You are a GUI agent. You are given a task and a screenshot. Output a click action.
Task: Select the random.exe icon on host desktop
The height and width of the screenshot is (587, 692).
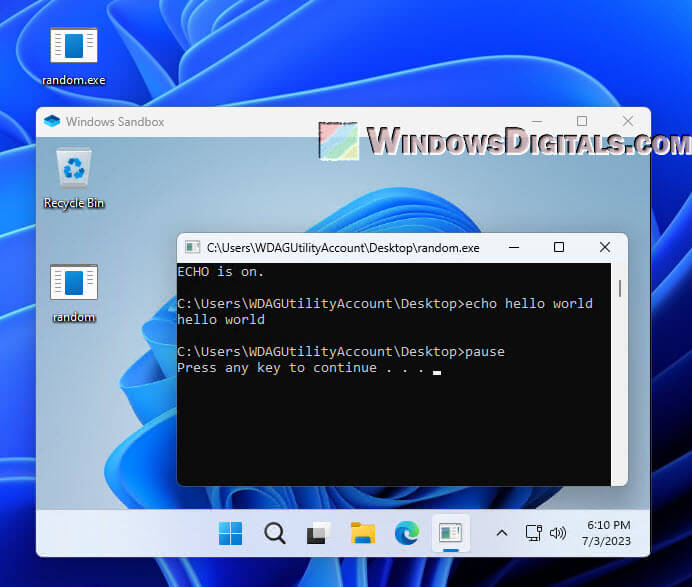tap(74, 45)
